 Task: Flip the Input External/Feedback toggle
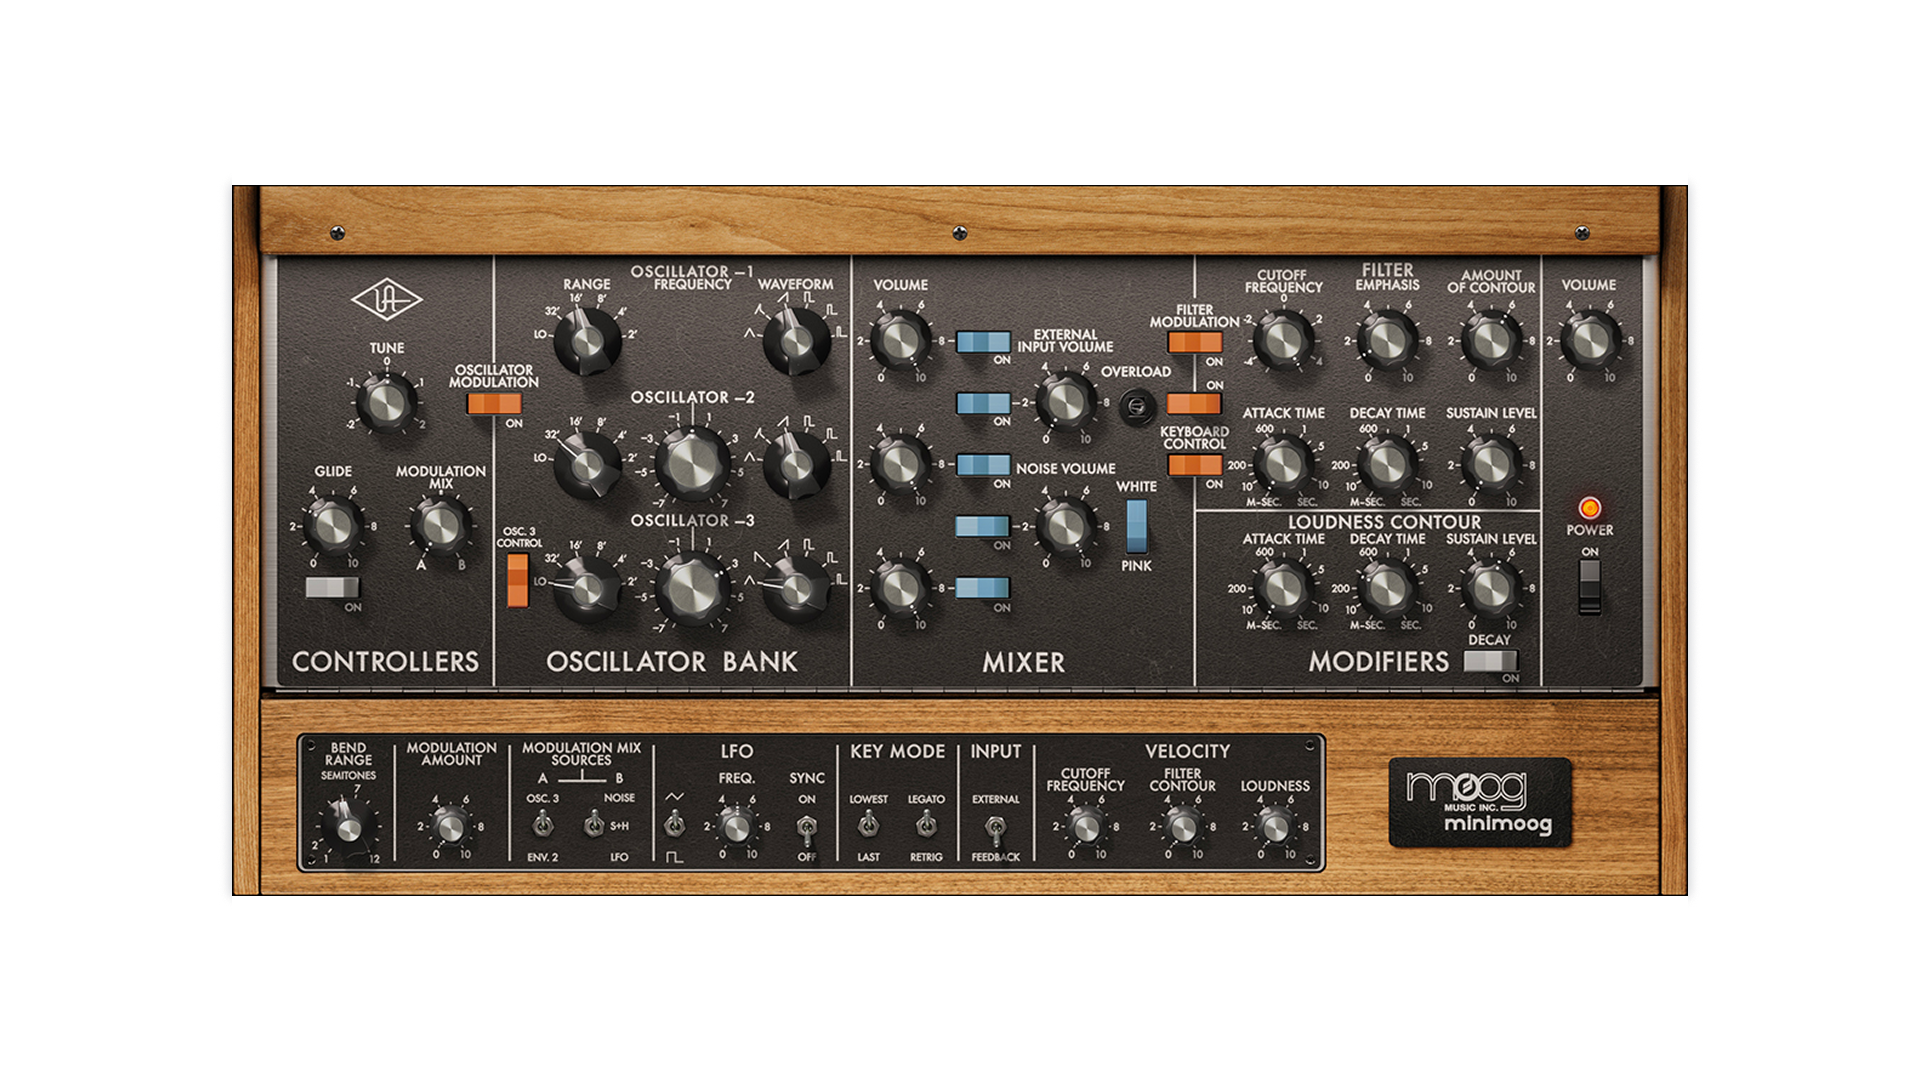coord(994,828)
